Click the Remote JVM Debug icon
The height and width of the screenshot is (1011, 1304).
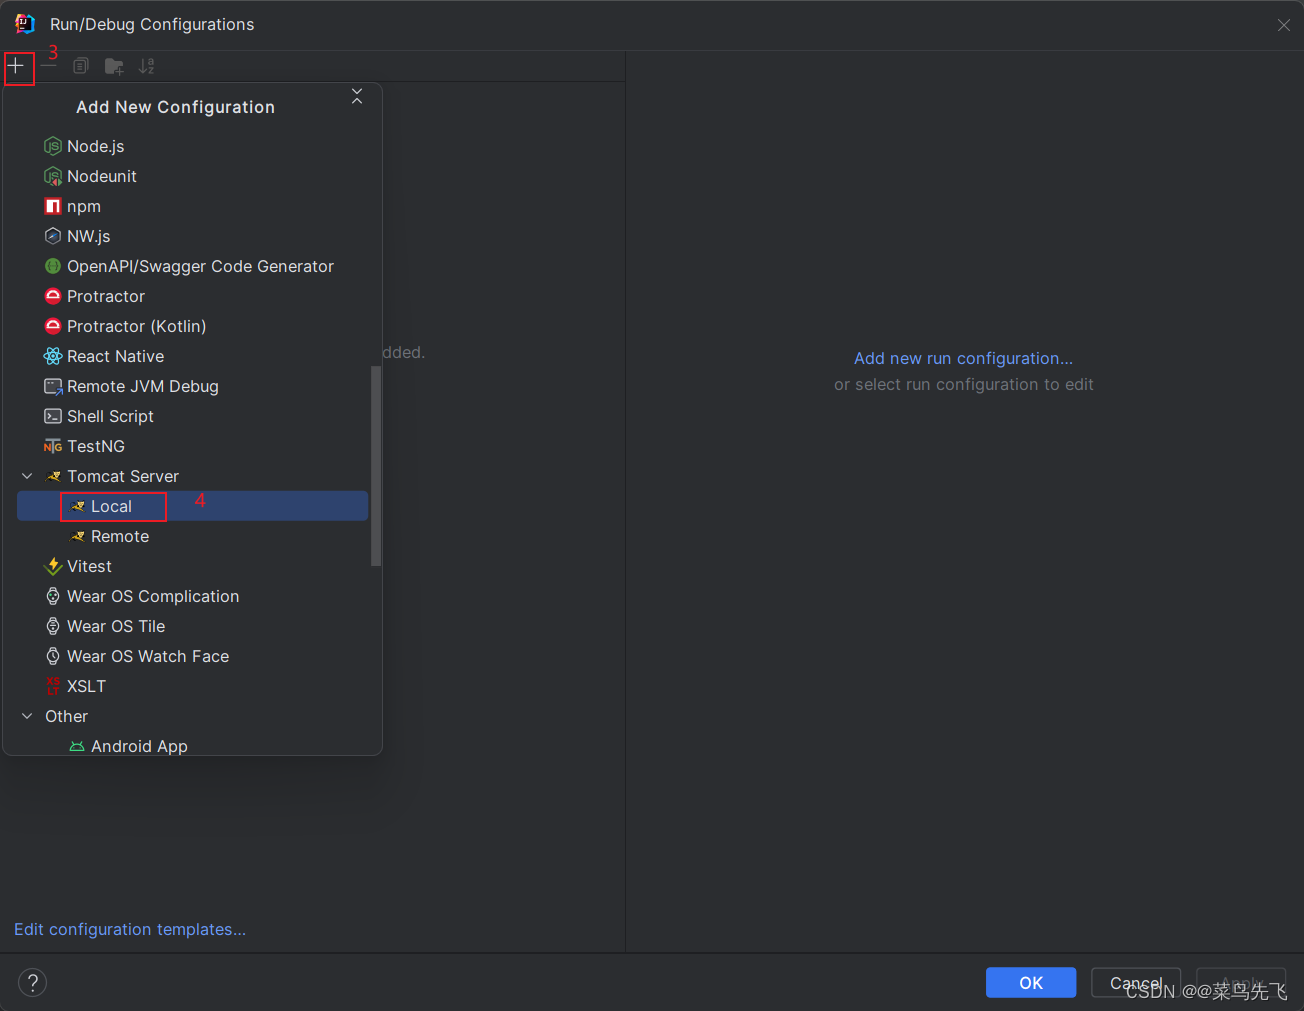[53, 386]
